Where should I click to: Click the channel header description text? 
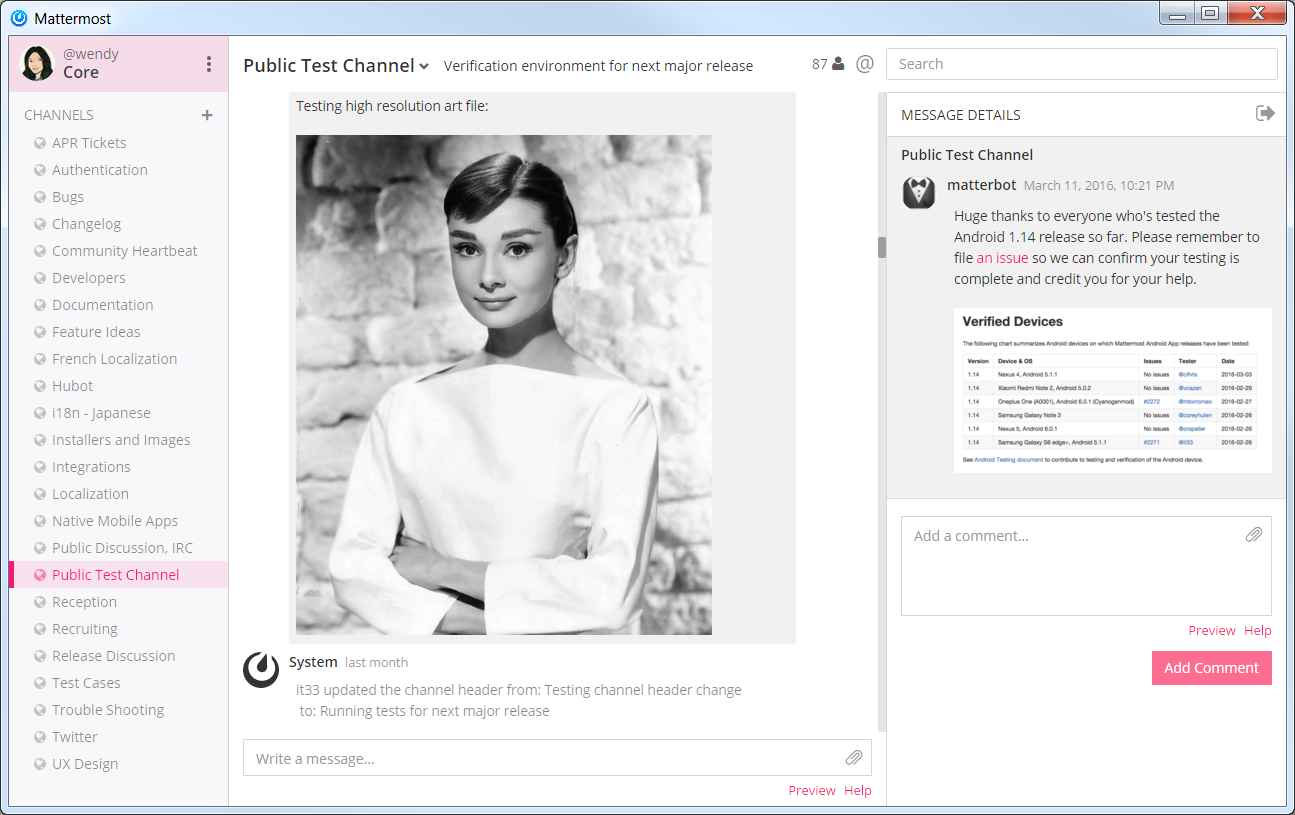[598, 66]
